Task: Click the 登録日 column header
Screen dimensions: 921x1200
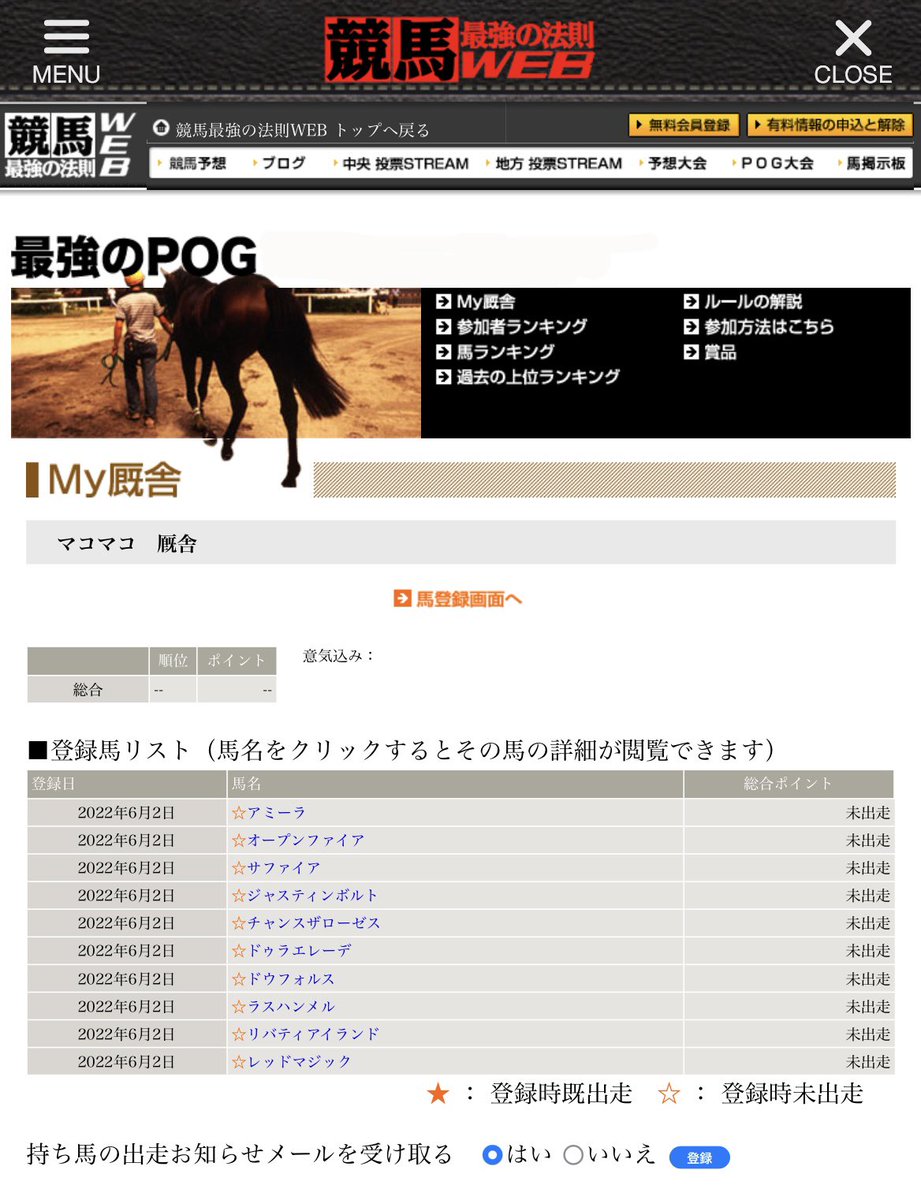Action: (x=127, y=784)
